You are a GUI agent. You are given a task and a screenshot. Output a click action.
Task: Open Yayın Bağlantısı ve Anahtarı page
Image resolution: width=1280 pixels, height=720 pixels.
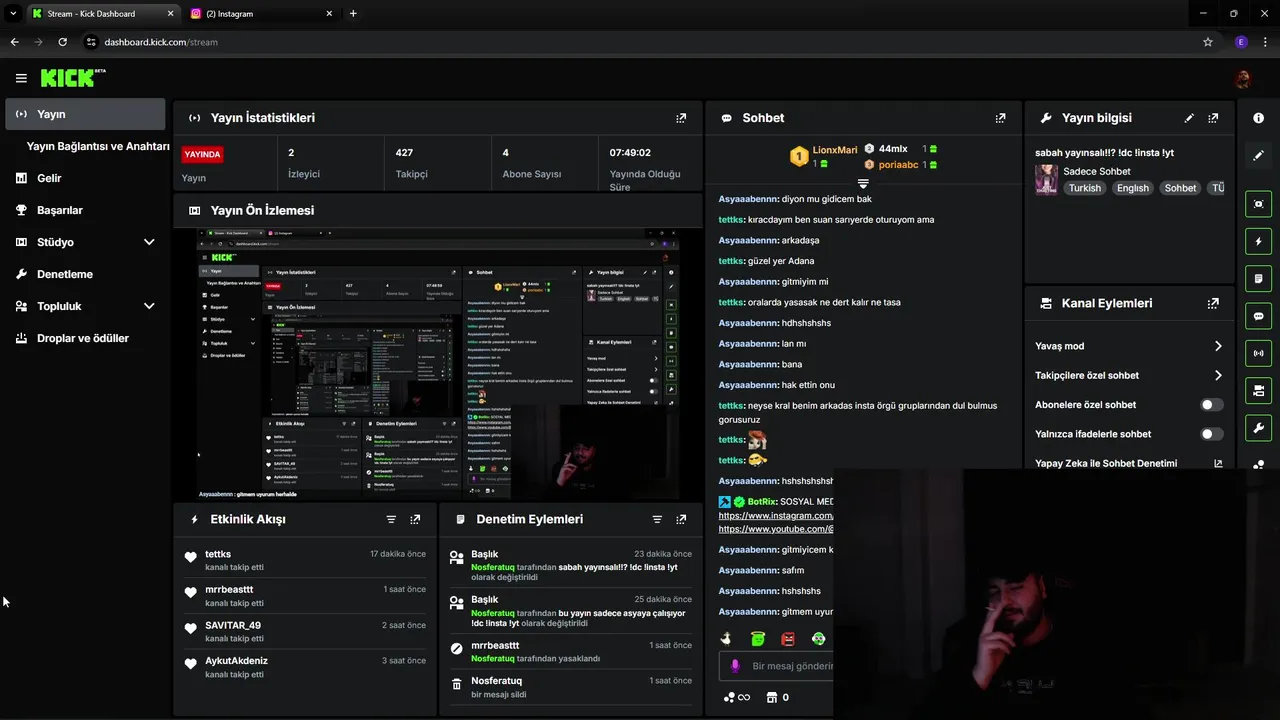[98, 146]
